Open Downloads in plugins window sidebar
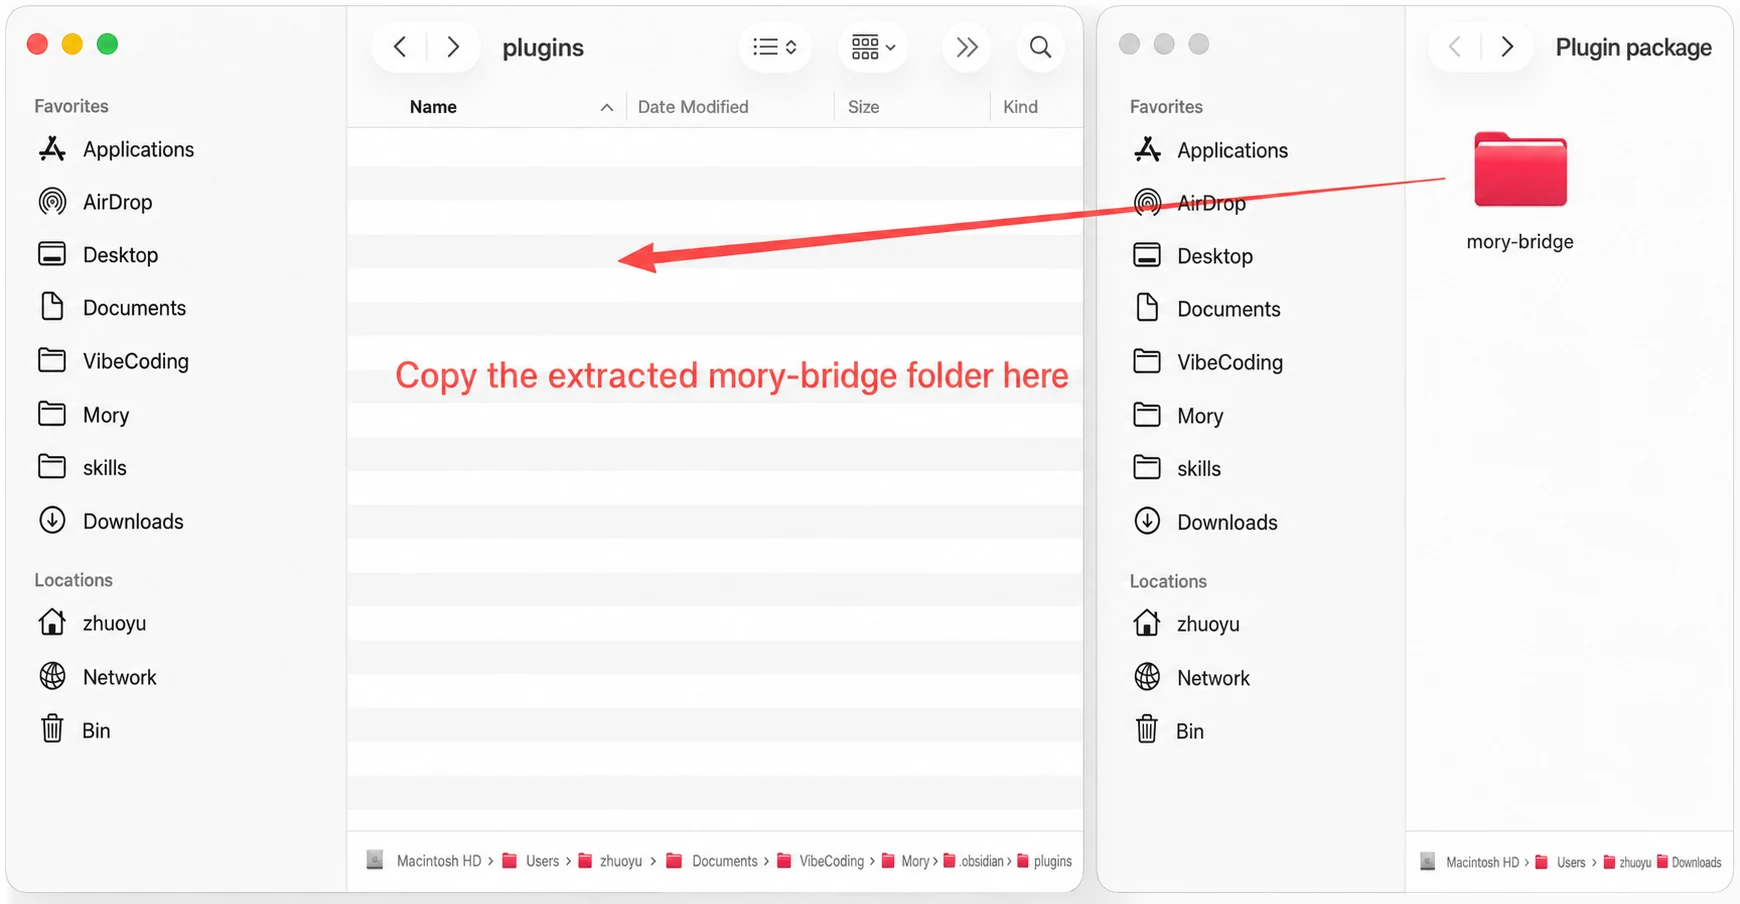 110,521
